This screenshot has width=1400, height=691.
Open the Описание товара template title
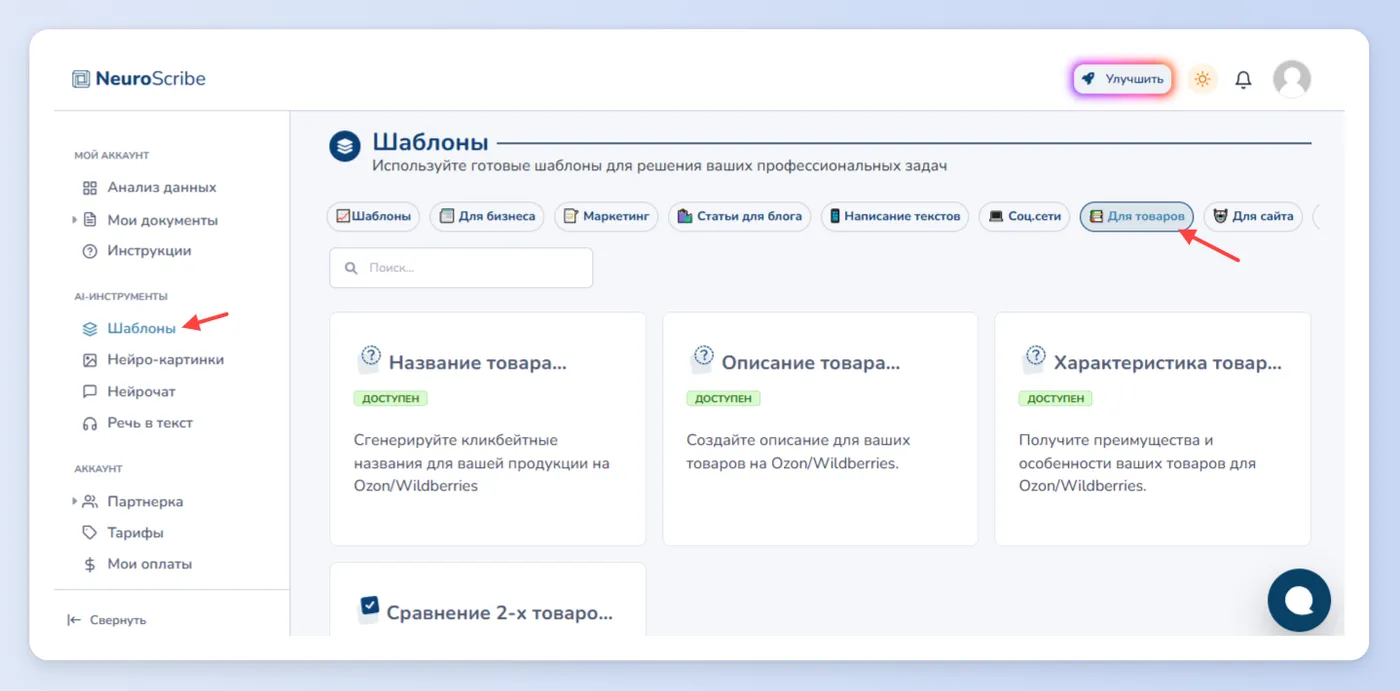pos(811,363)
